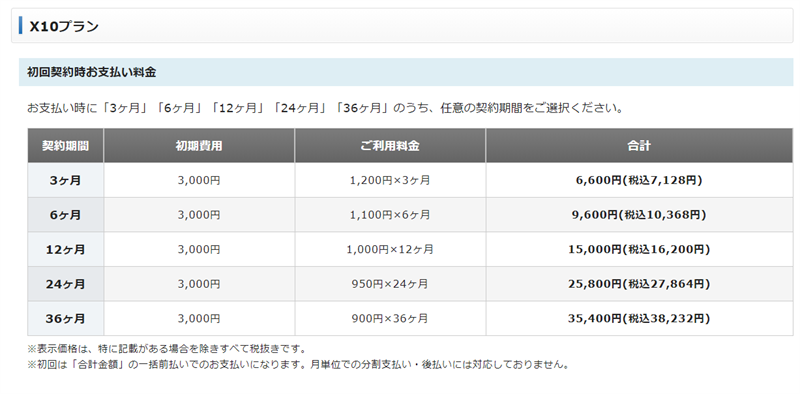Select the 36ヶ月 contract period cell

pos(65,318)
